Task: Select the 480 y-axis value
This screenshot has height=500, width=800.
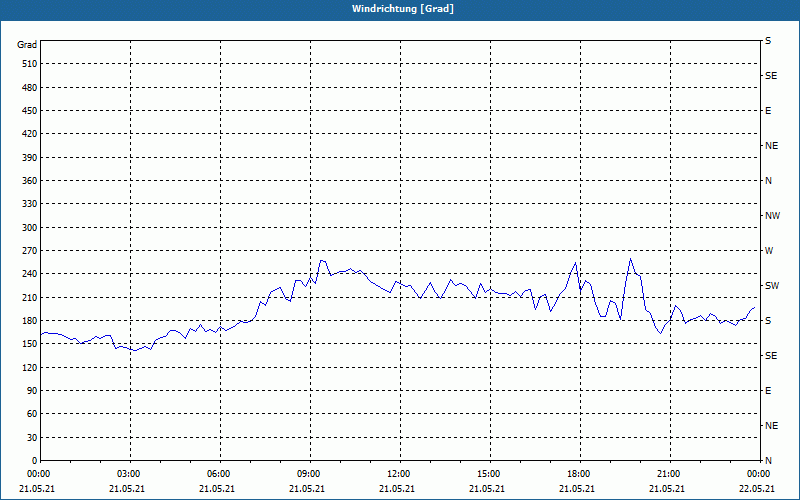Action: coord(30,87)
